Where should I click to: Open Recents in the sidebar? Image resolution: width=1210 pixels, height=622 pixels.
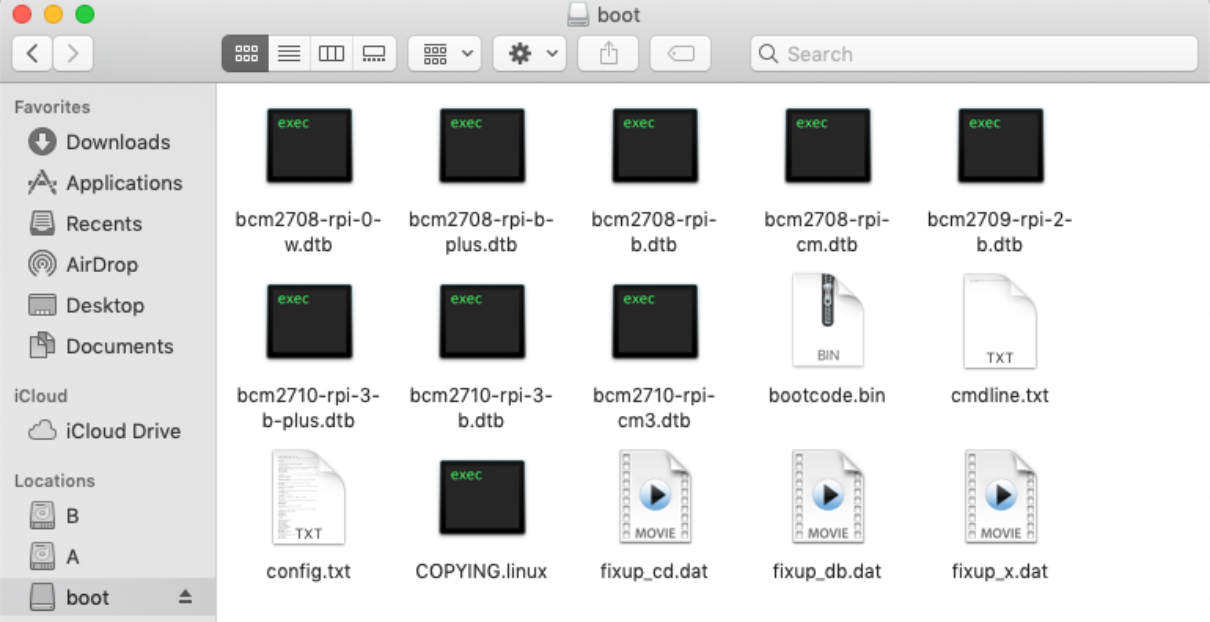pos(108,224)
